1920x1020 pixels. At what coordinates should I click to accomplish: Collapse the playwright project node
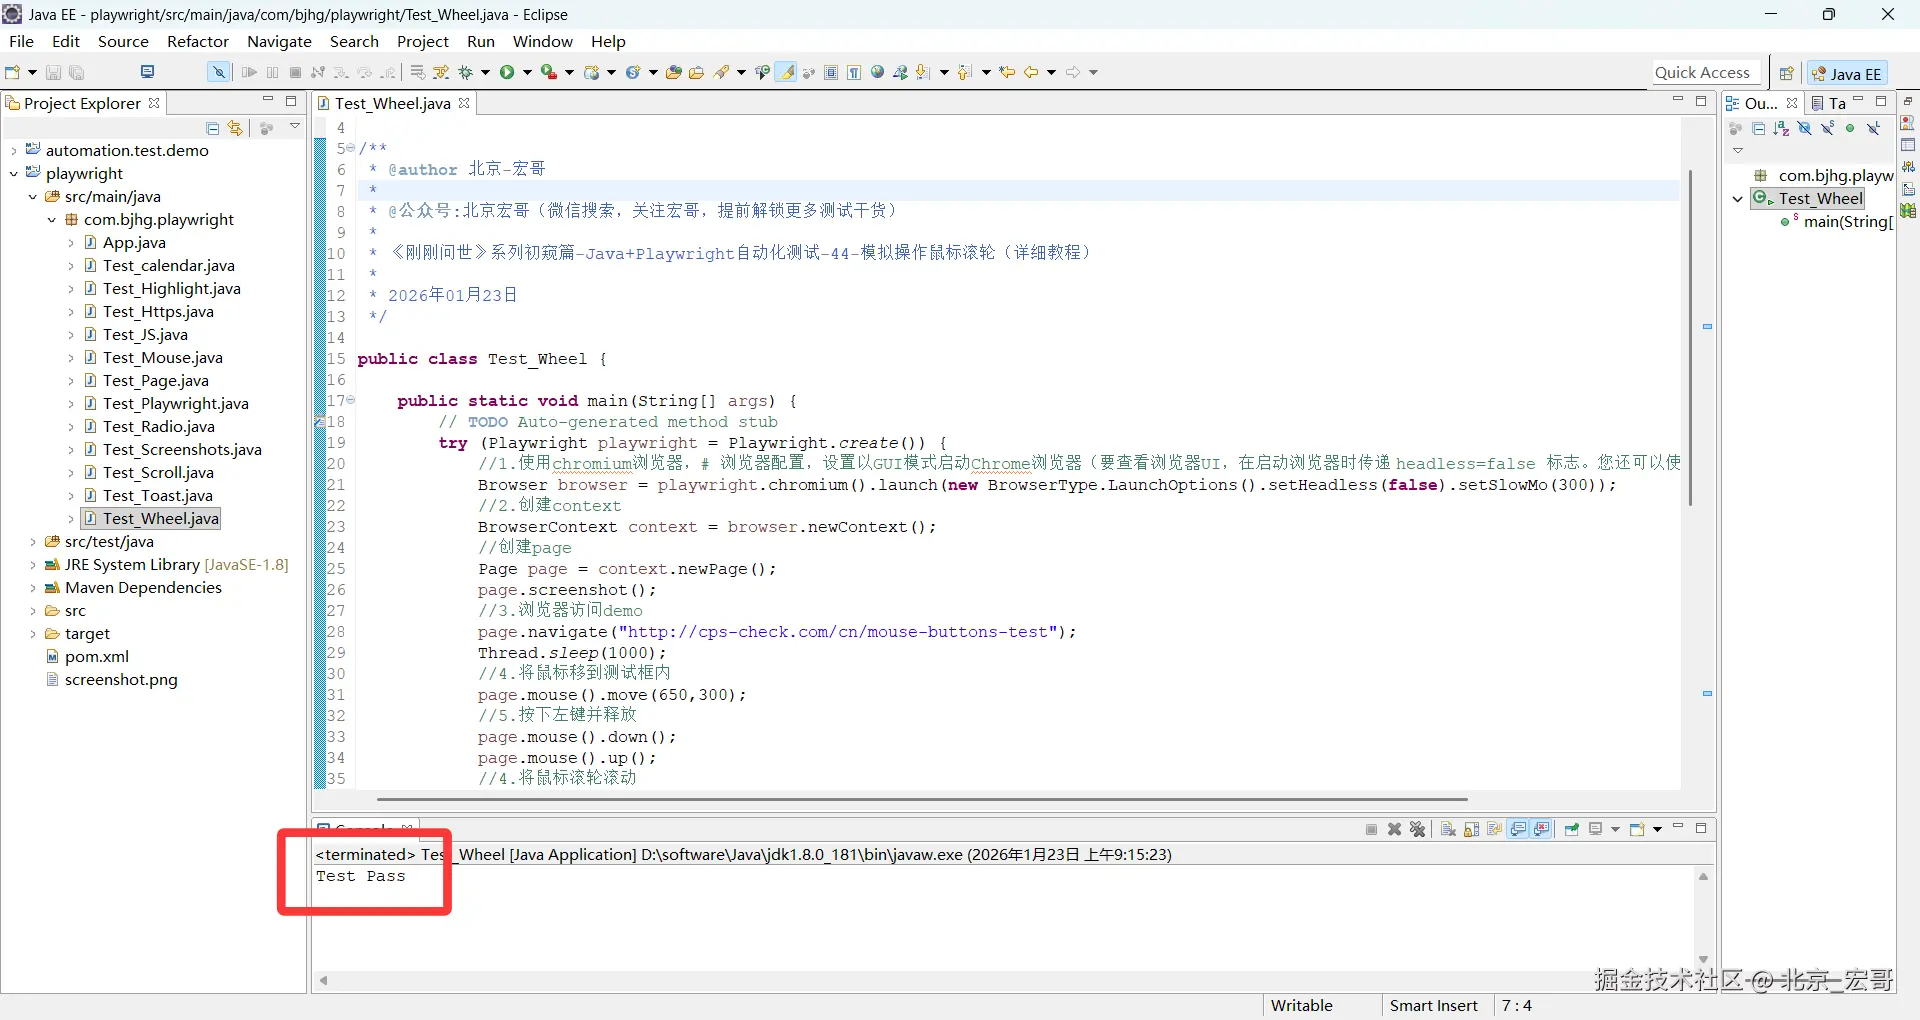coord(14,174)
